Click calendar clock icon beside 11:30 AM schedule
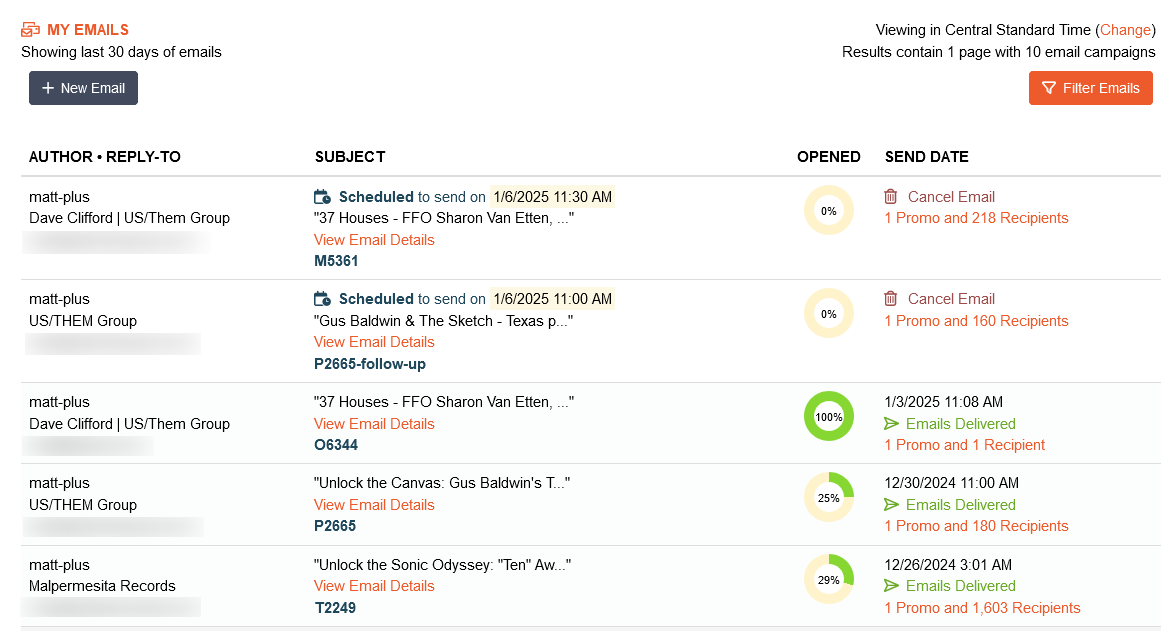This screenshot has height=631, width=1171. (x=322, y=197)
